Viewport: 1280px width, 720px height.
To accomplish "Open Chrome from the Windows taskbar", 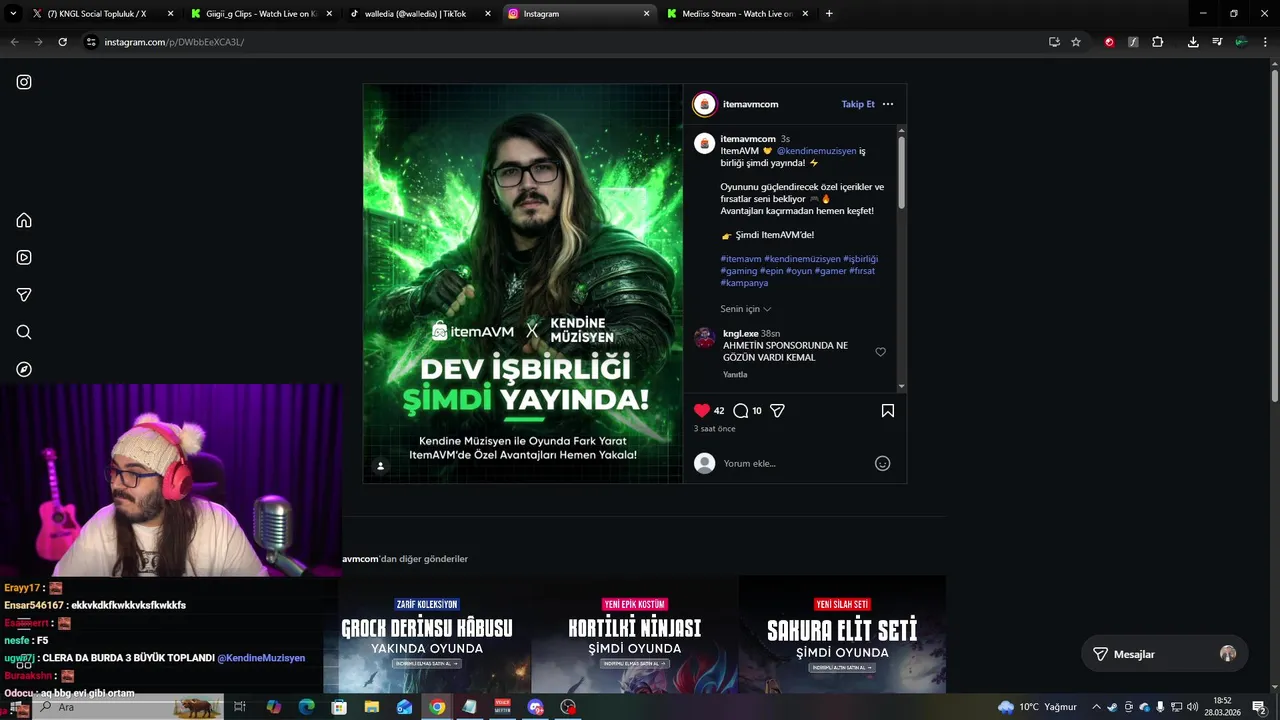I will point(437,707).
